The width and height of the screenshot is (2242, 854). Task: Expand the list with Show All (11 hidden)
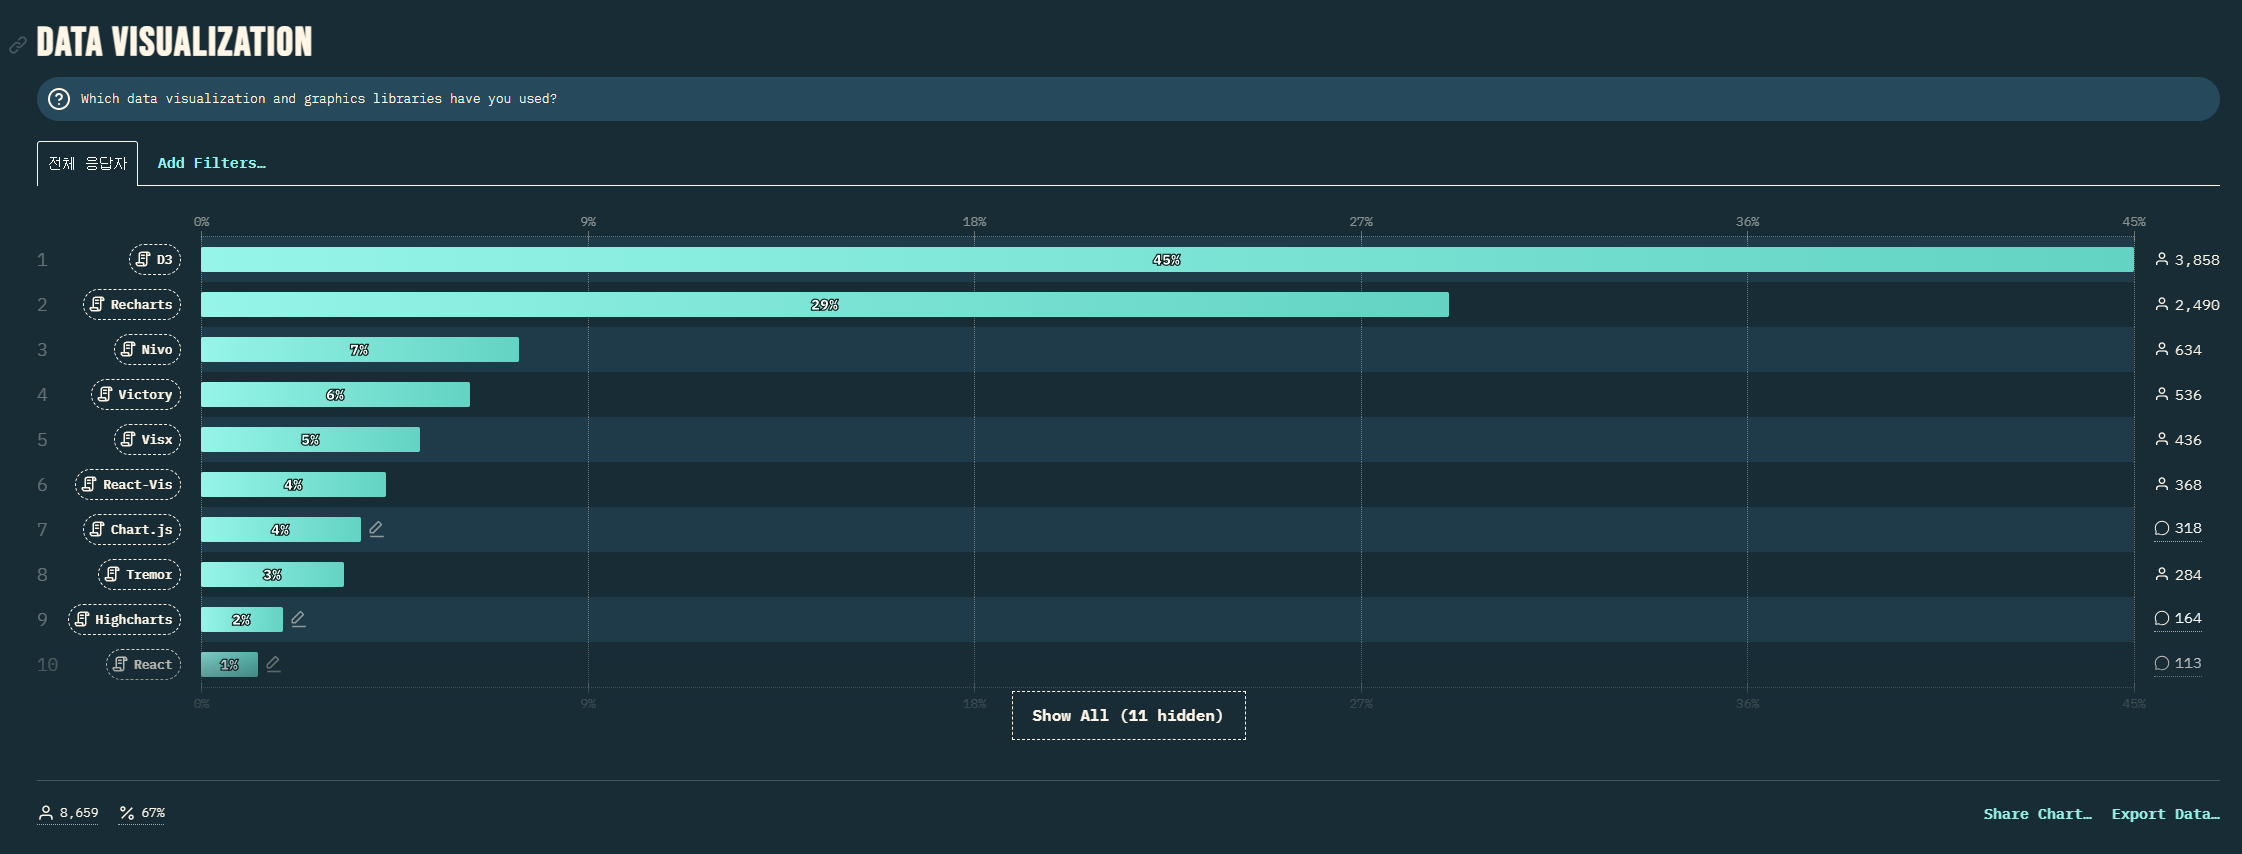click(x=1128, y=716)
